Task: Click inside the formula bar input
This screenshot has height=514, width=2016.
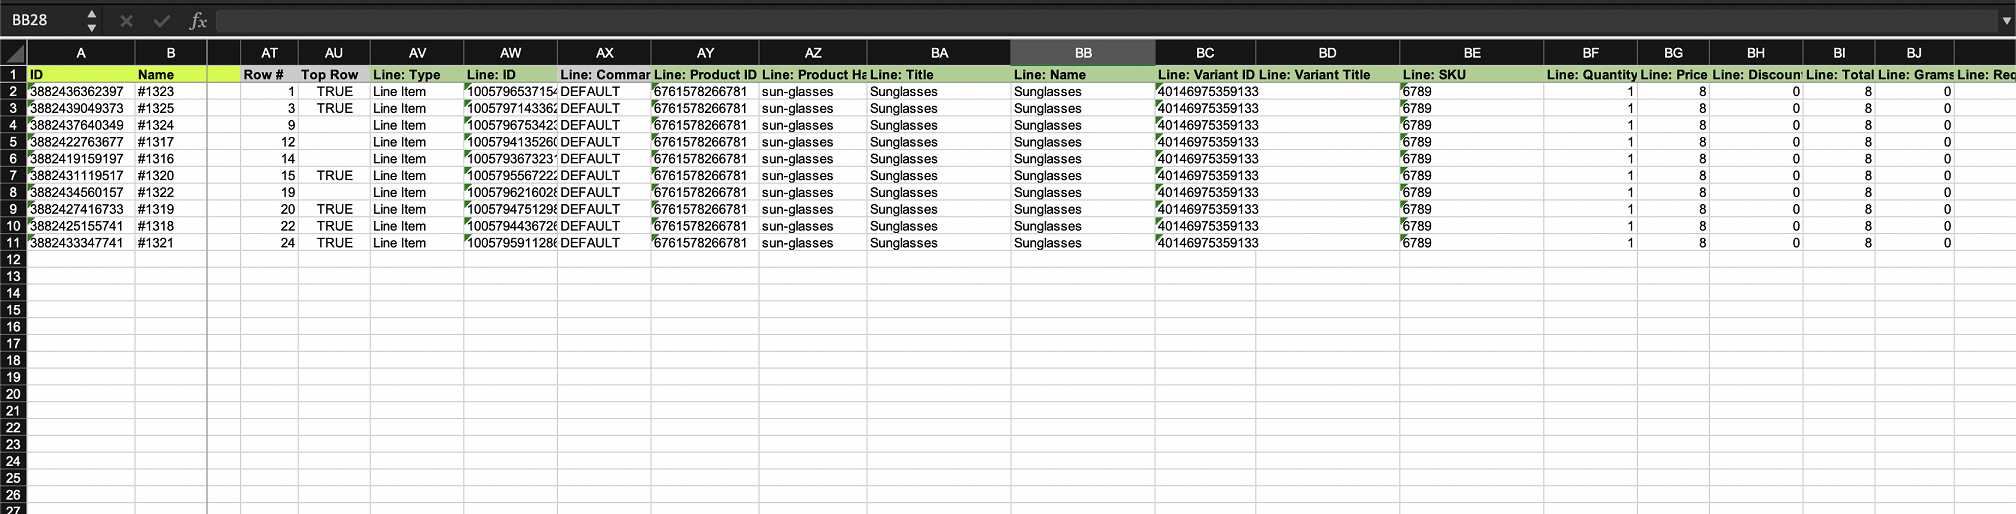Action: coord(1100,20)
